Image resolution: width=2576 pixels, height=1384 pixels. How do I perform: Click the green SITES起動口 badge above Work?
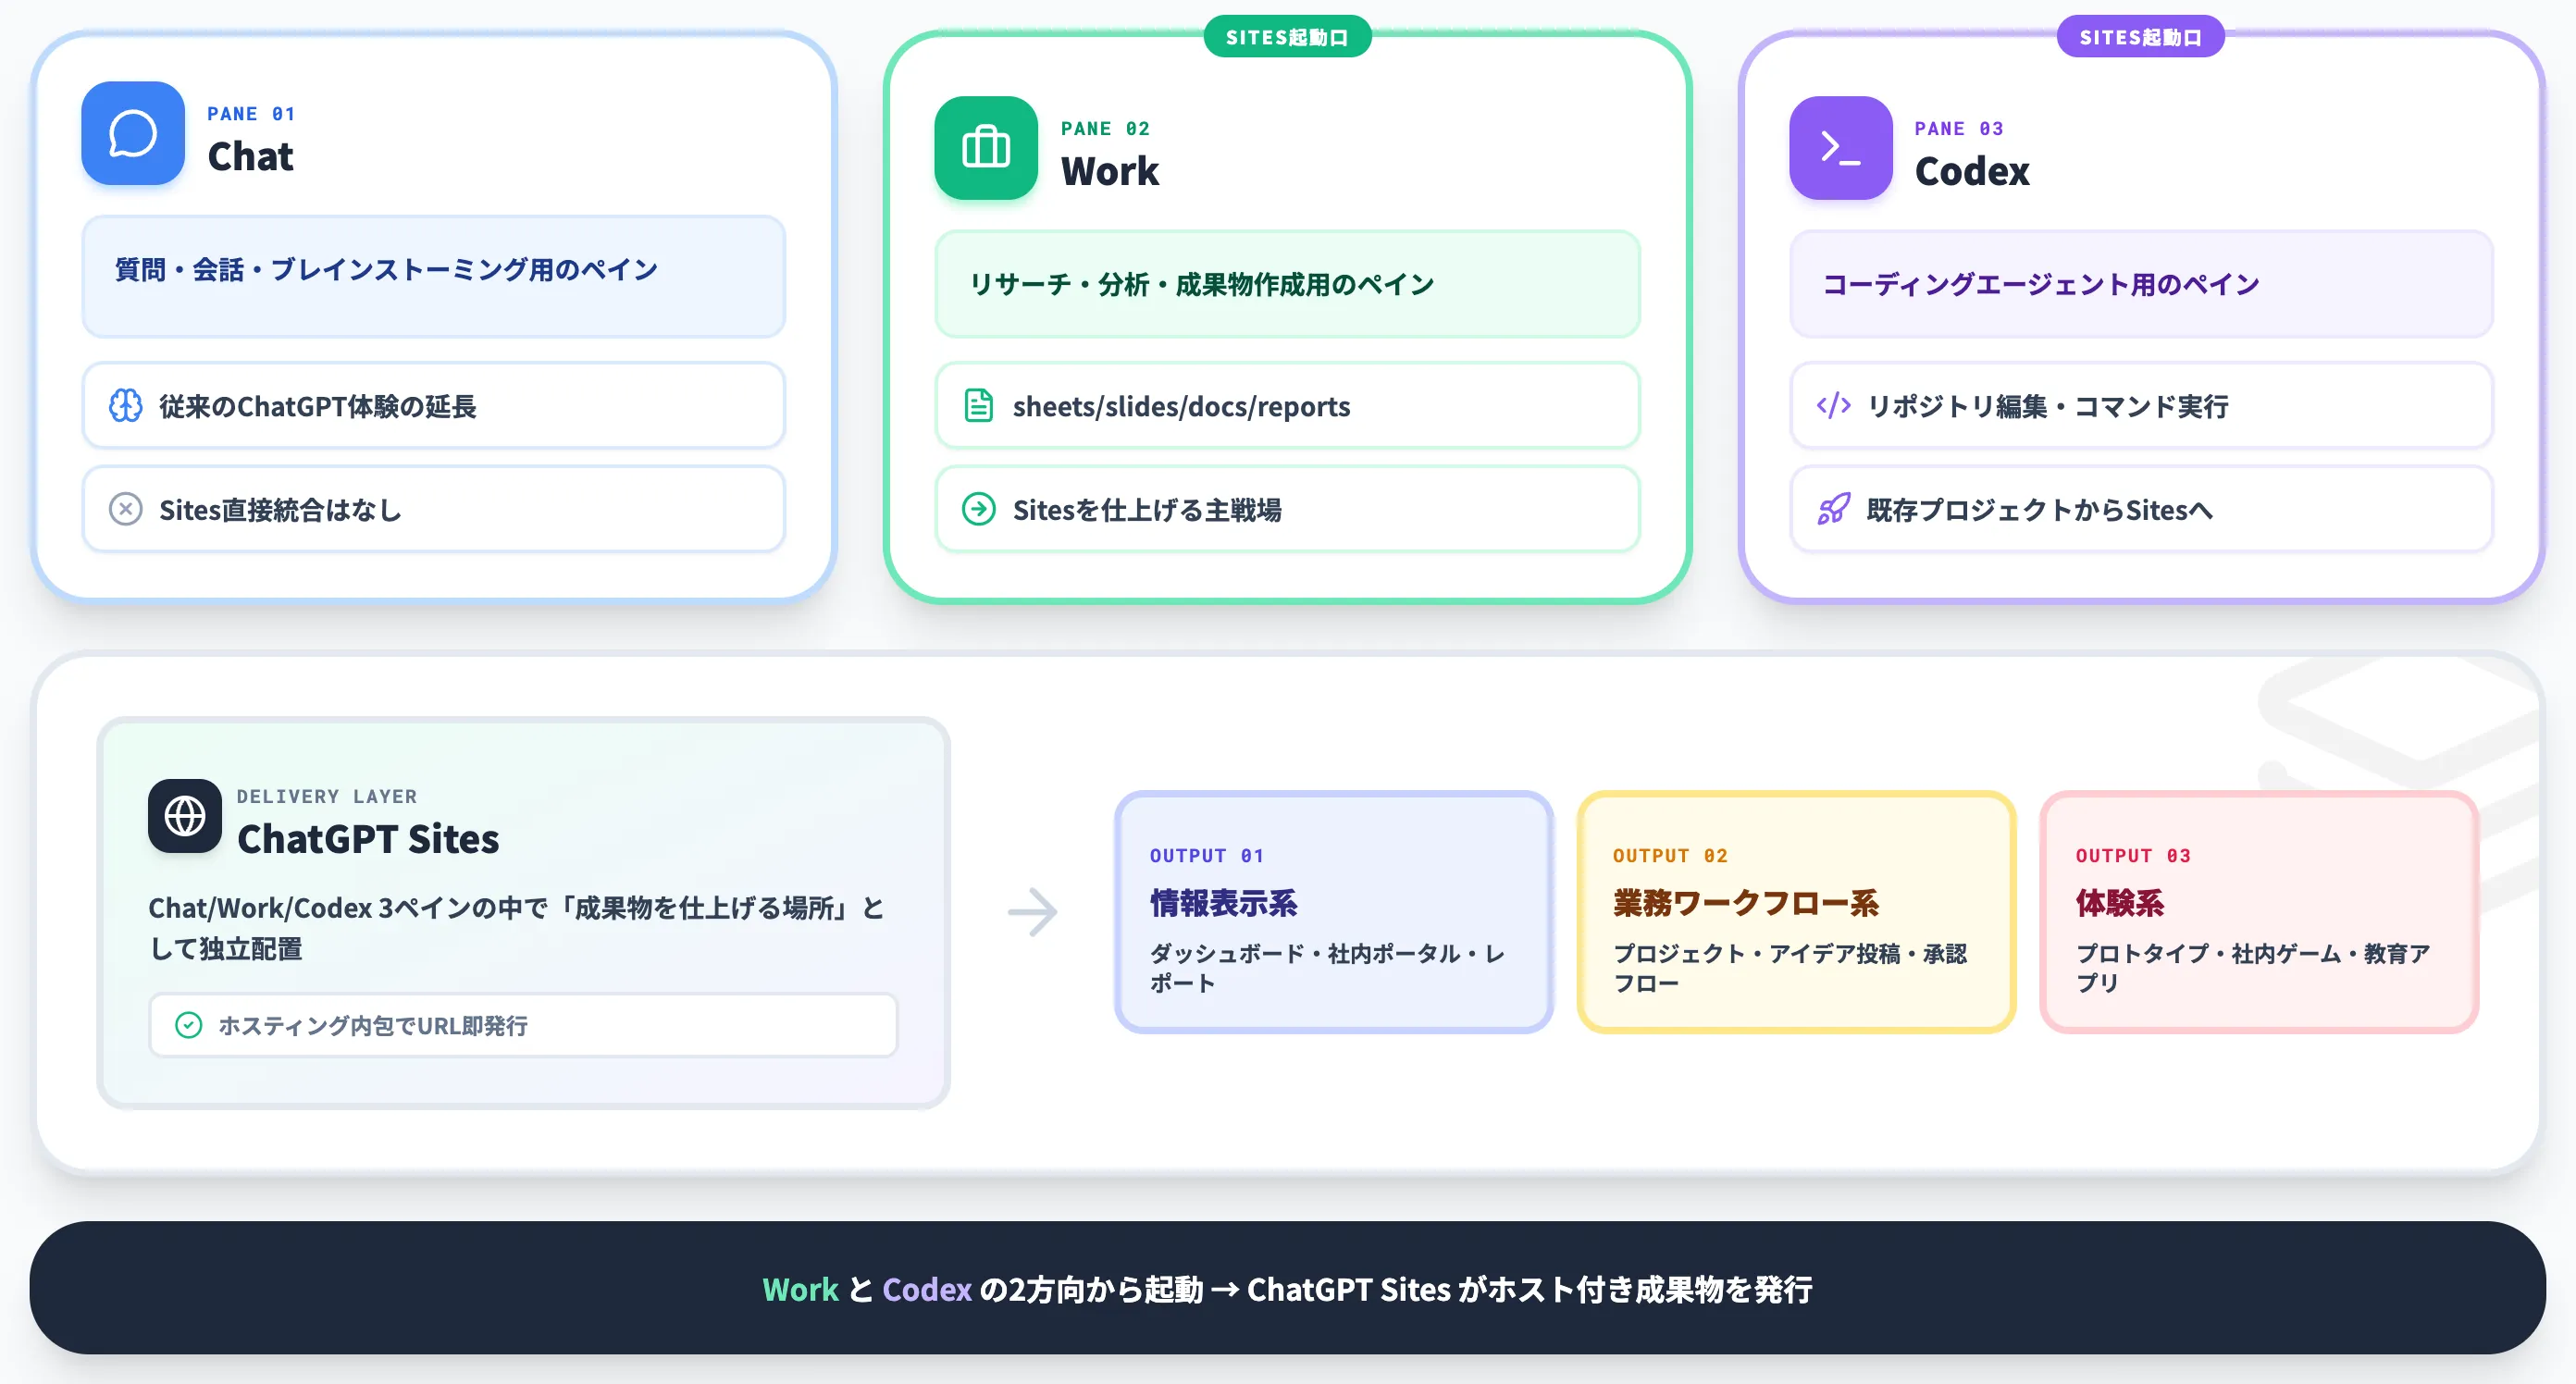click(1287, 37)
